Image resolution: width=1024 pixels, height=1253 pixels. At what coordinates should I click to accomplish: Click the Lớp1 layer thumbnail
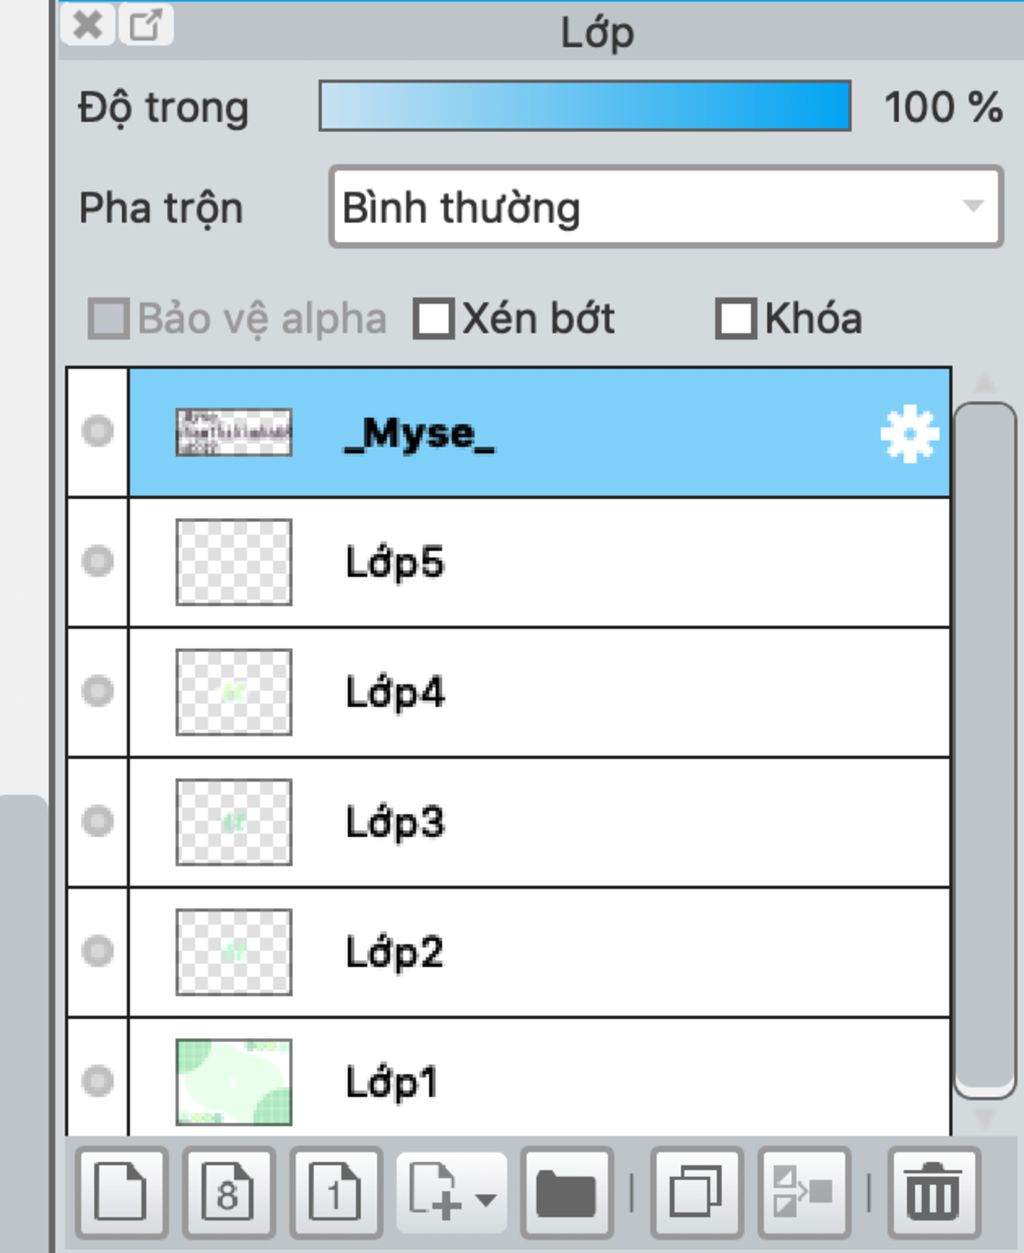point(234,1082)
